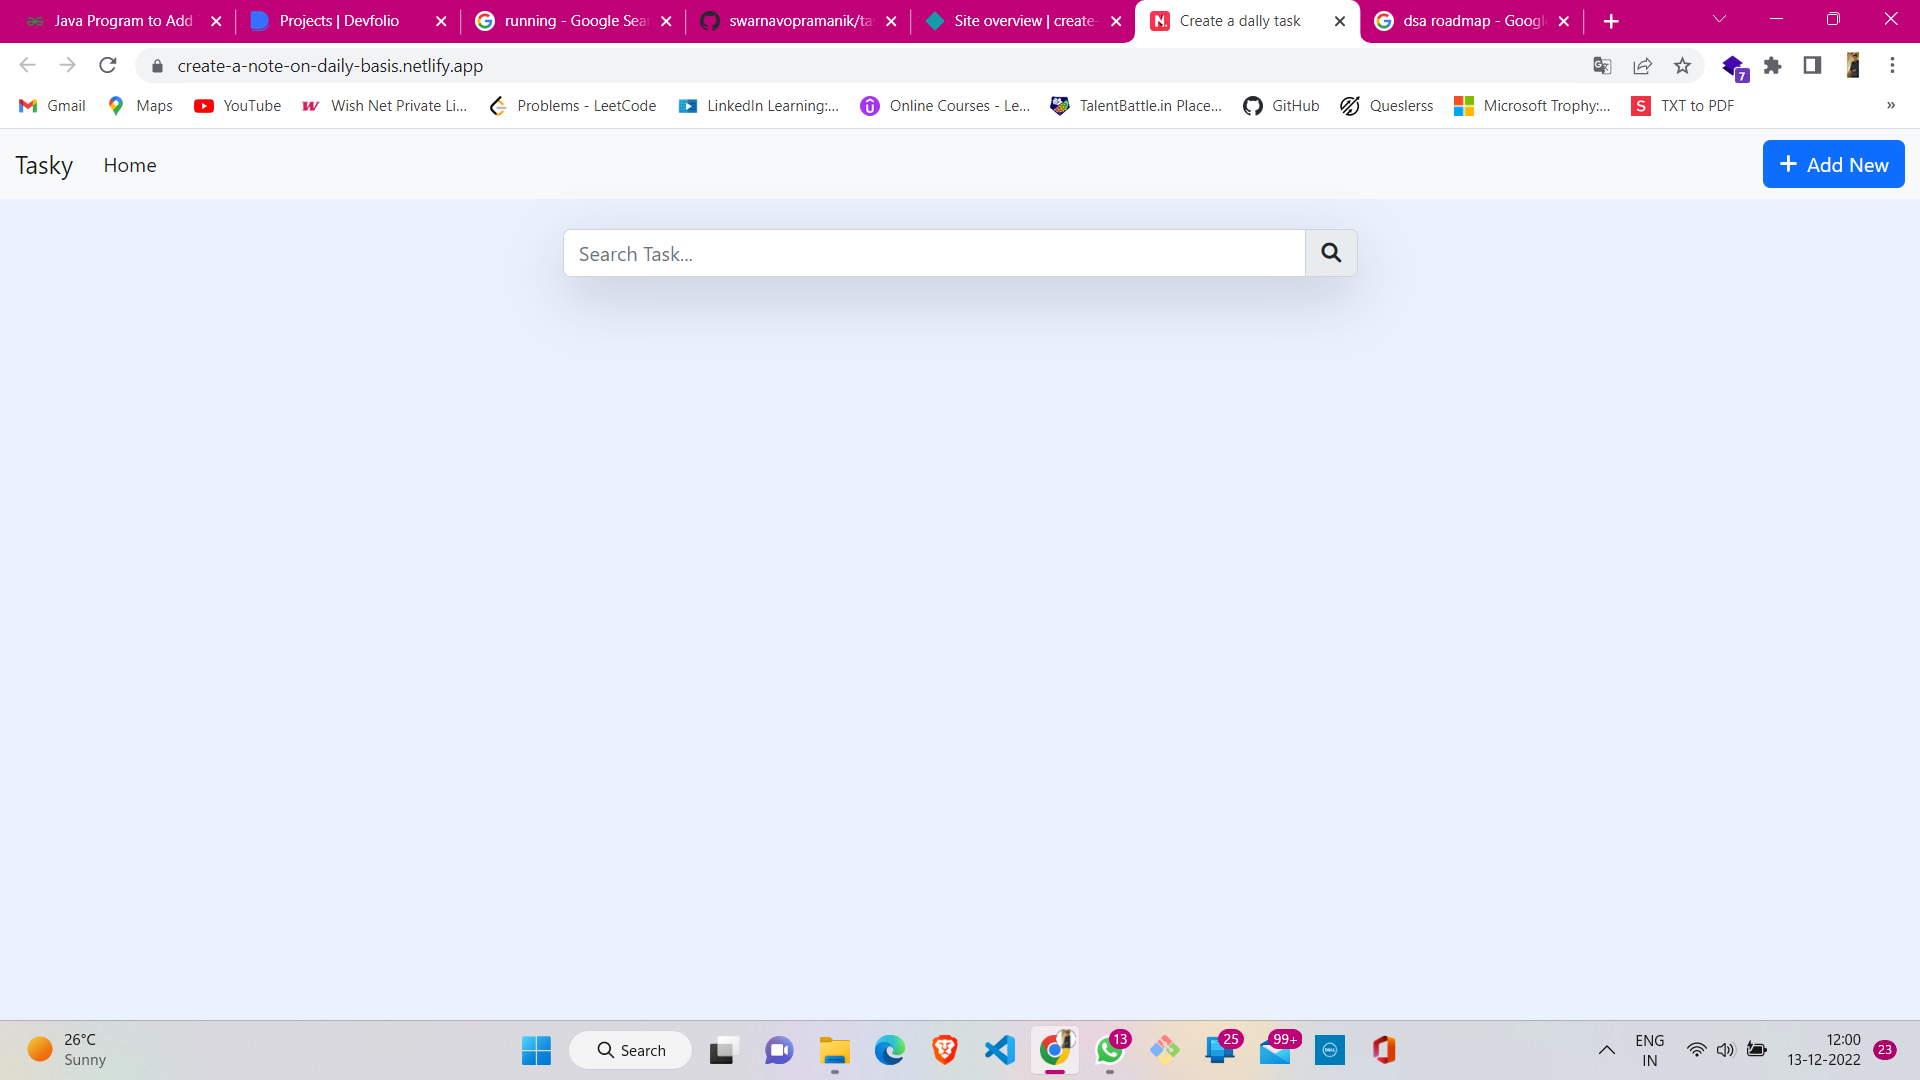The height and width of the screenshot is (1080, 1920).
Task: Click the Google Translate icon
Action: click(x=1602, y=66)
